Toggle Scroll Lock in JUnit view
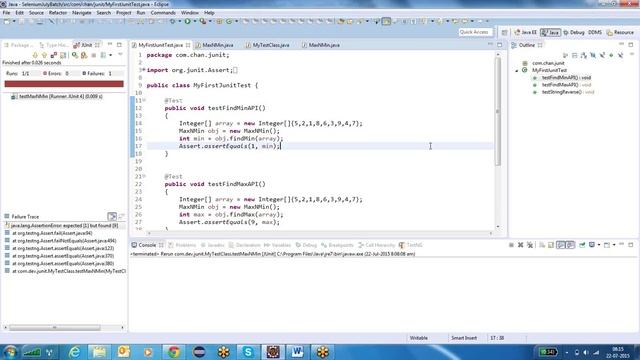 63,55
